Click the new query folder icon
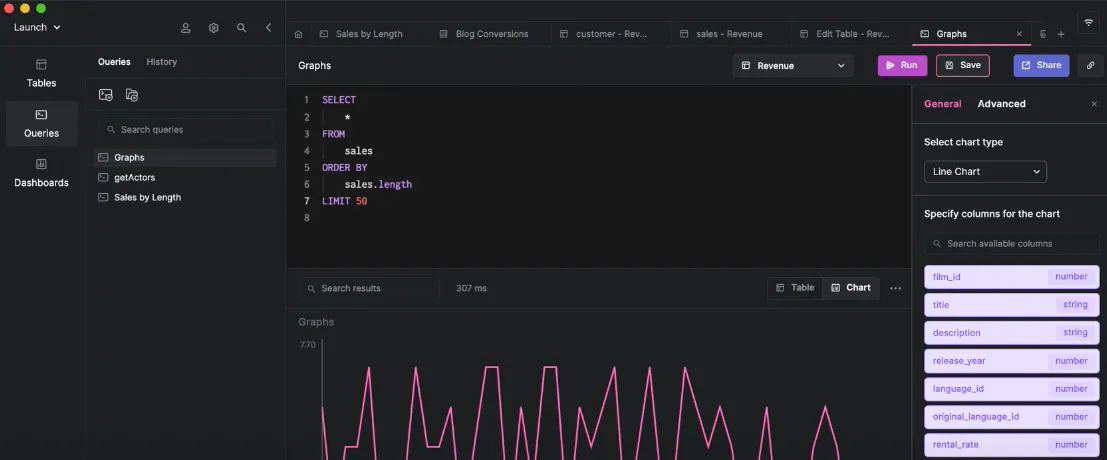The width and height of the screenshot is (1107, 460). point(132,95)
